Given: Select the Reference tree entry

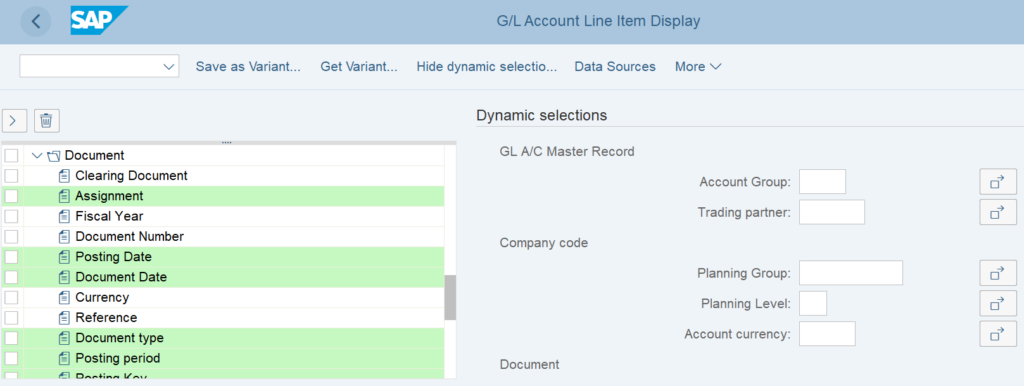Looking at the screenshot, I should point(106,318).
